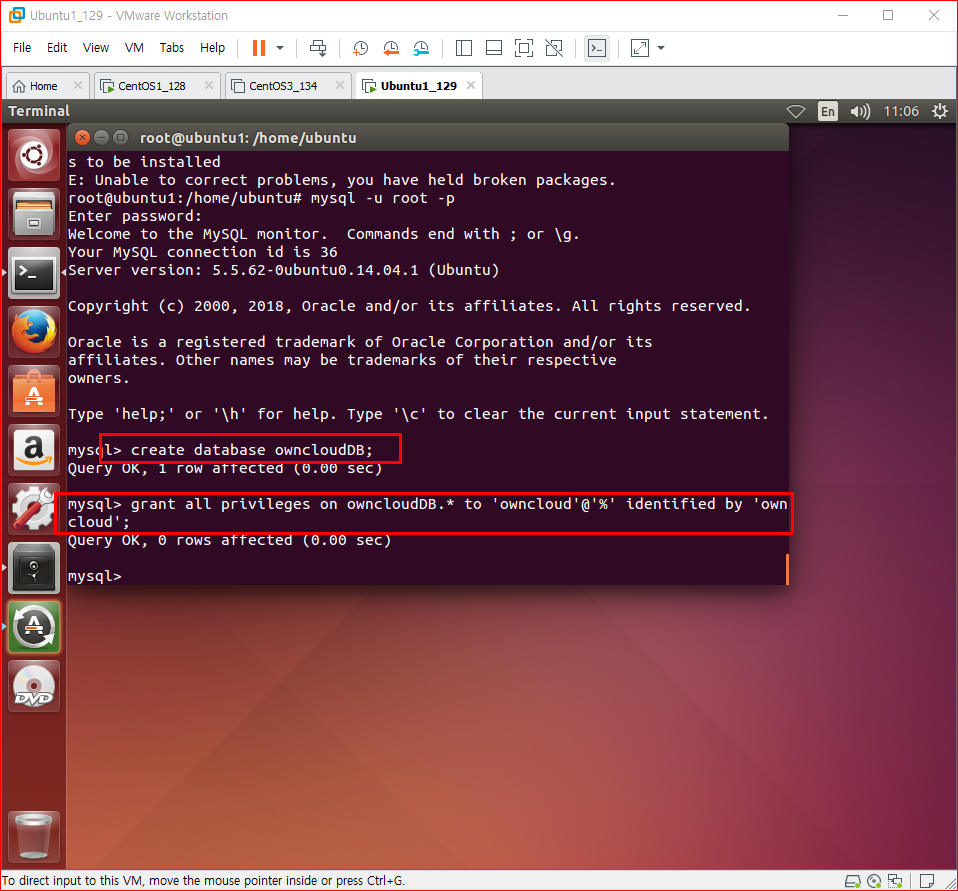Click the stretch guest display icon
Image resolution: width=958 pixels, height=891 pixels.
(x=640, y=48)
